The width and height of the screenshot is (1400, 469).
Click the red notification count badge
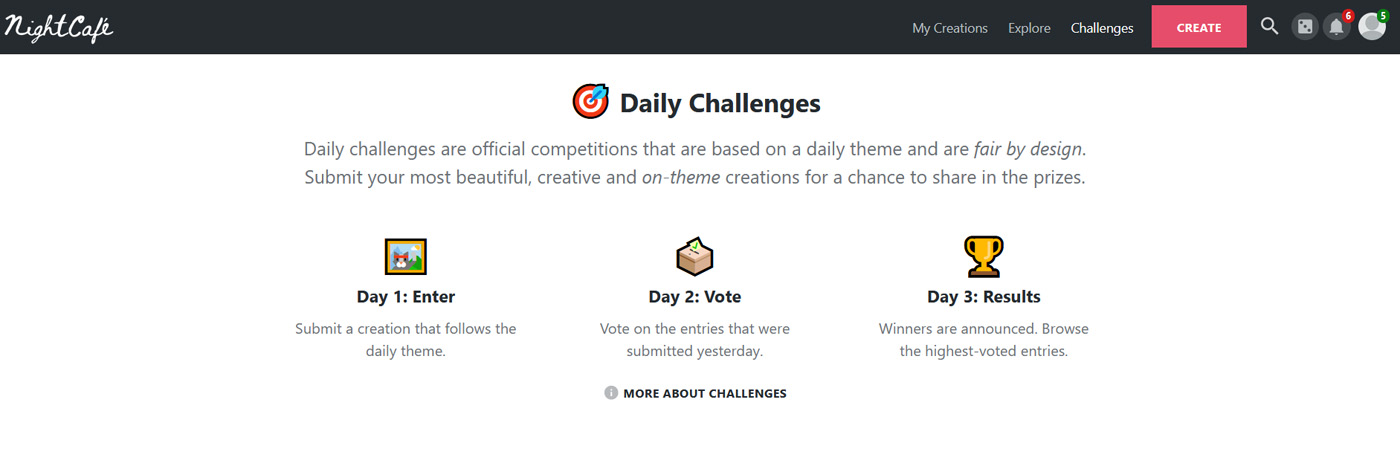coord(1348,16)
